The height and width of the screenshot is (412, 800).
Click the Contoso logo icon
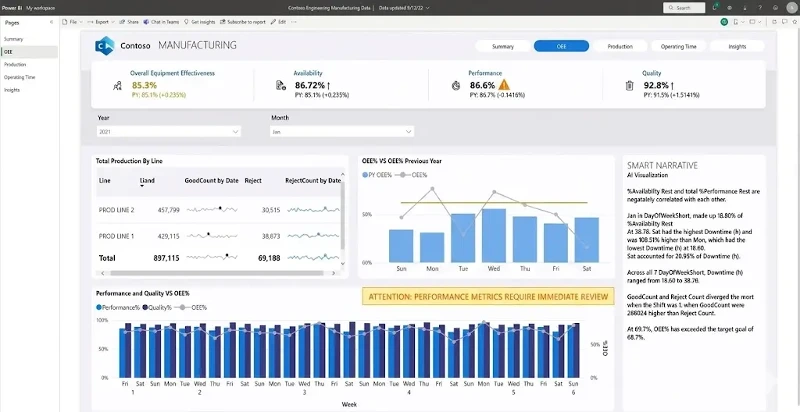[105, 45]
